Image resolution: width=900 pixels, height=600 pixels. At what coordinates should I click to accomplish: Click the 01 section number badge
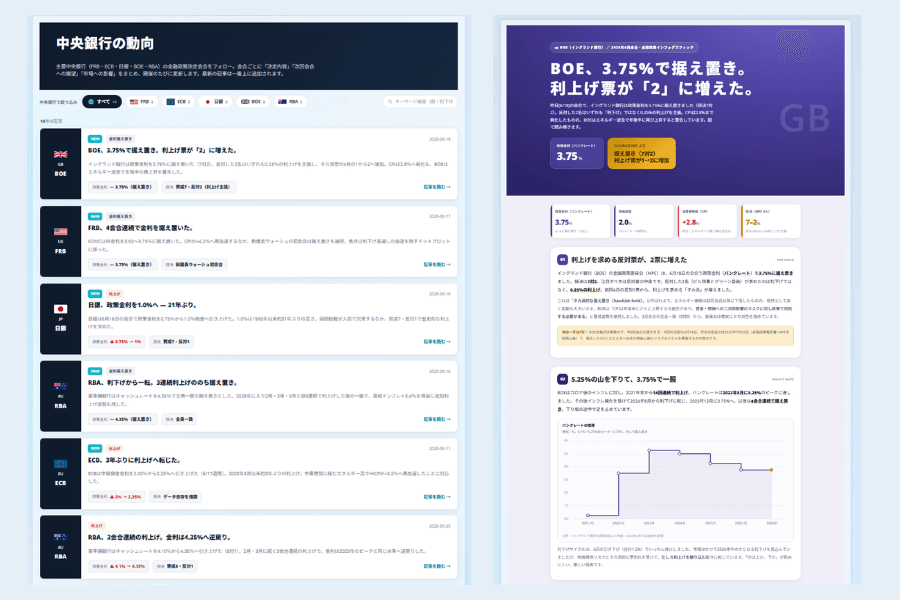point(562,260)
